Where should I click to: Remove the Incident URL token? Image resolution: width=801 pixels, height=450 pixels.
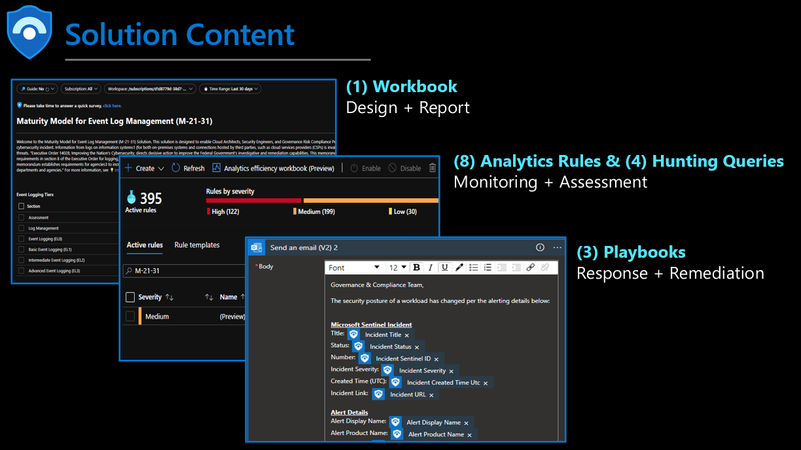tap(431, 395)
